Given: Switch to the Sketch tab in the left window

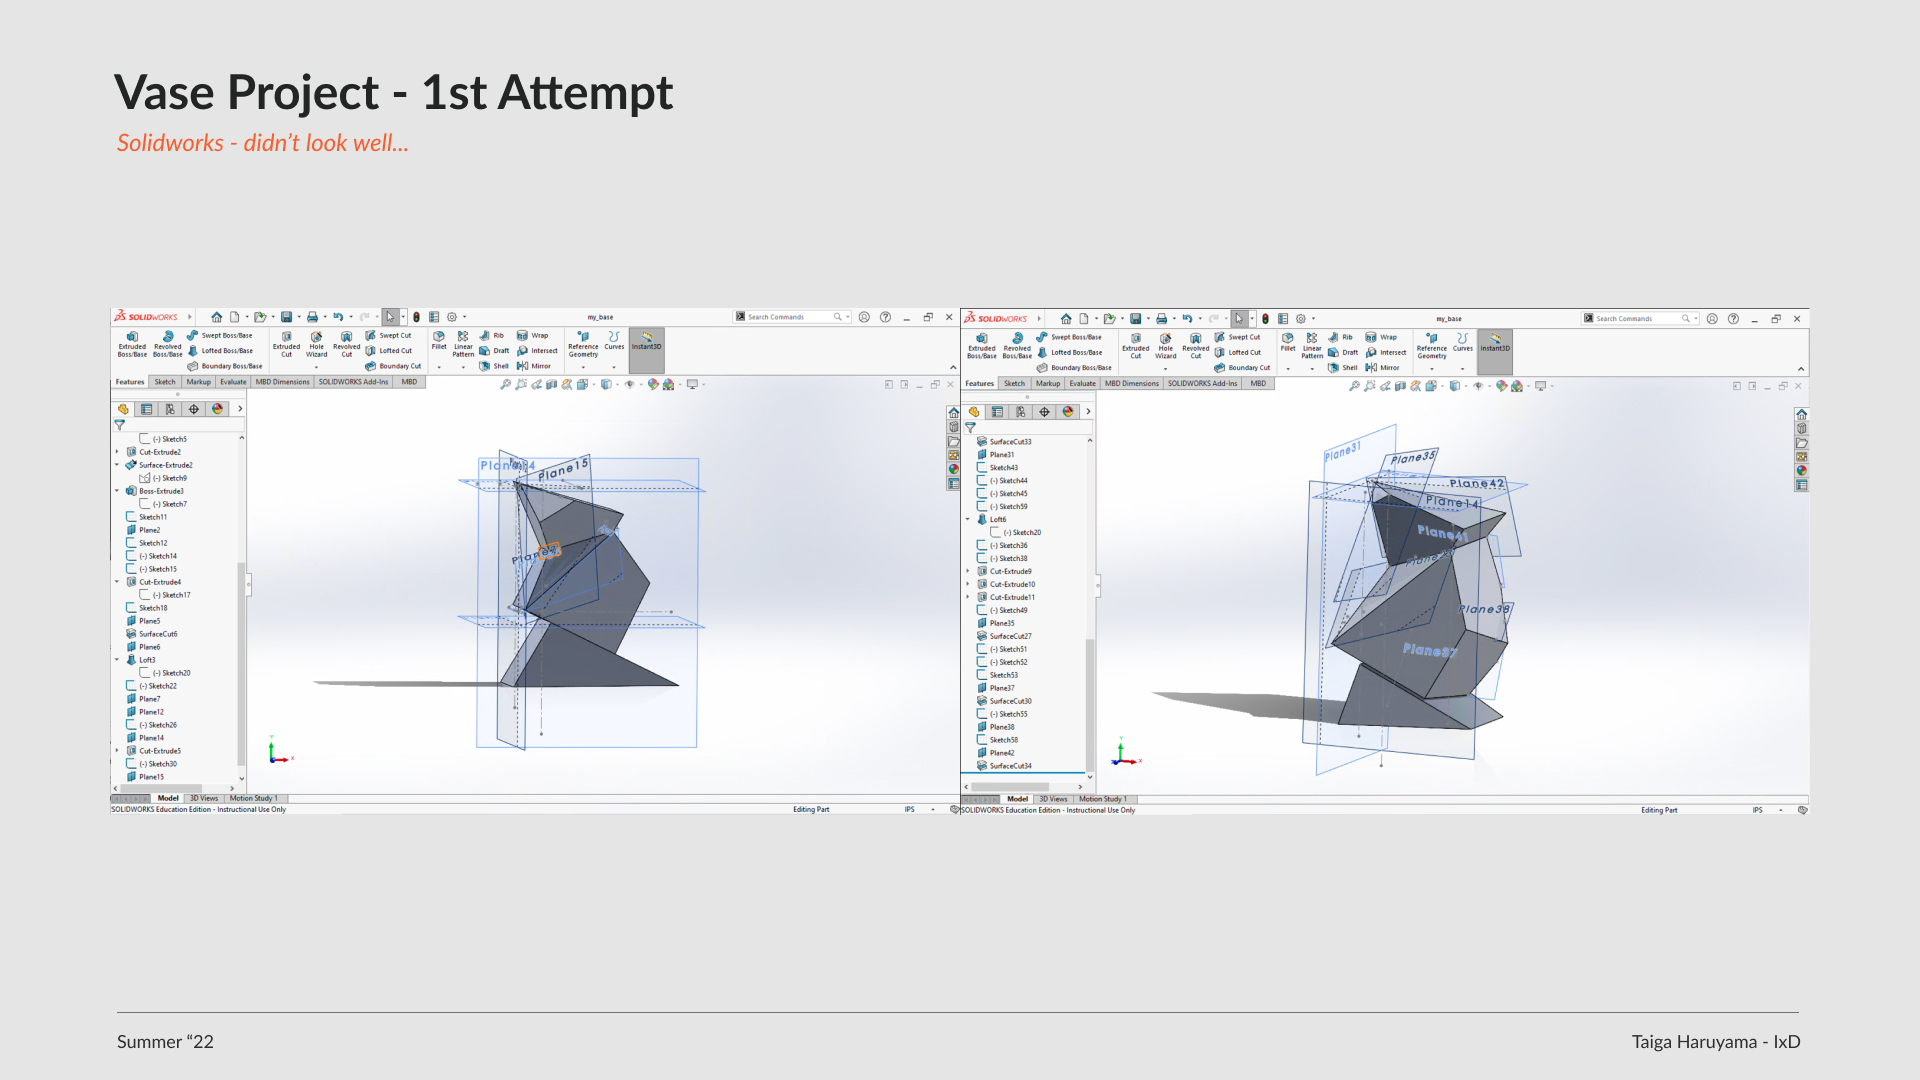Looking at the screenshot, I should 165,382.
